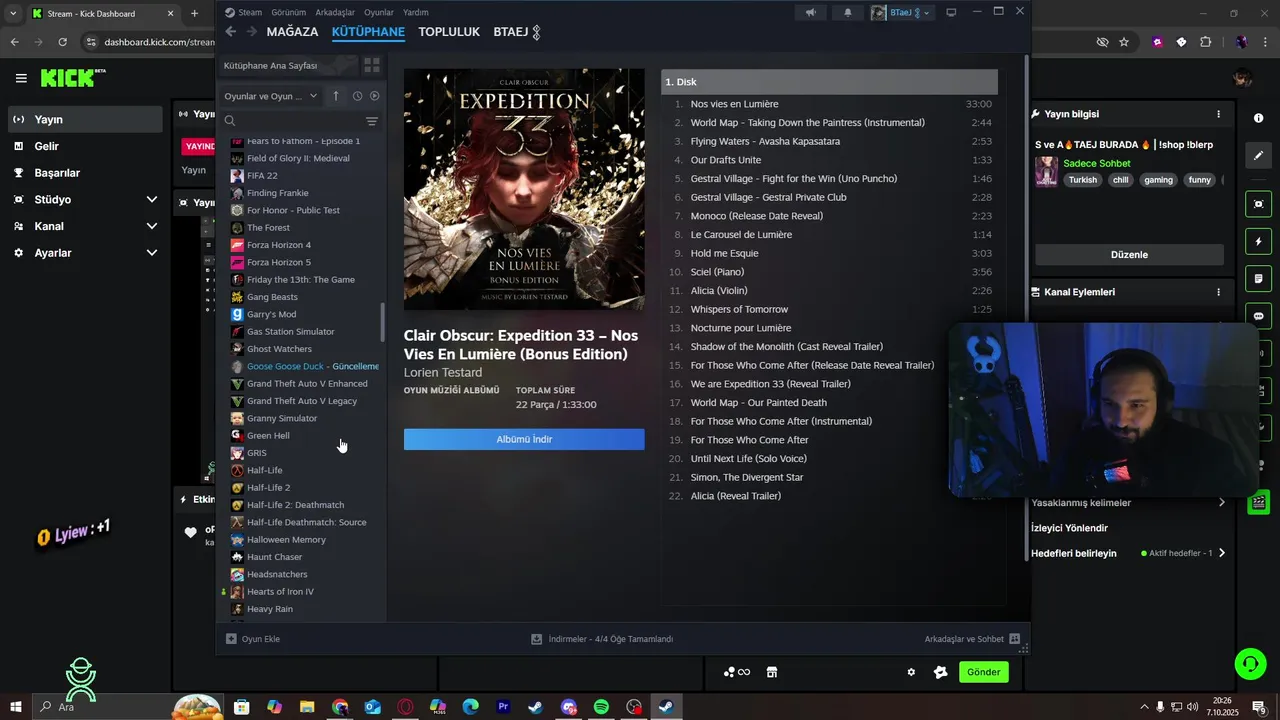Switch to the KÜTÜPHANE tab
1280x720 pixels.
368,32
